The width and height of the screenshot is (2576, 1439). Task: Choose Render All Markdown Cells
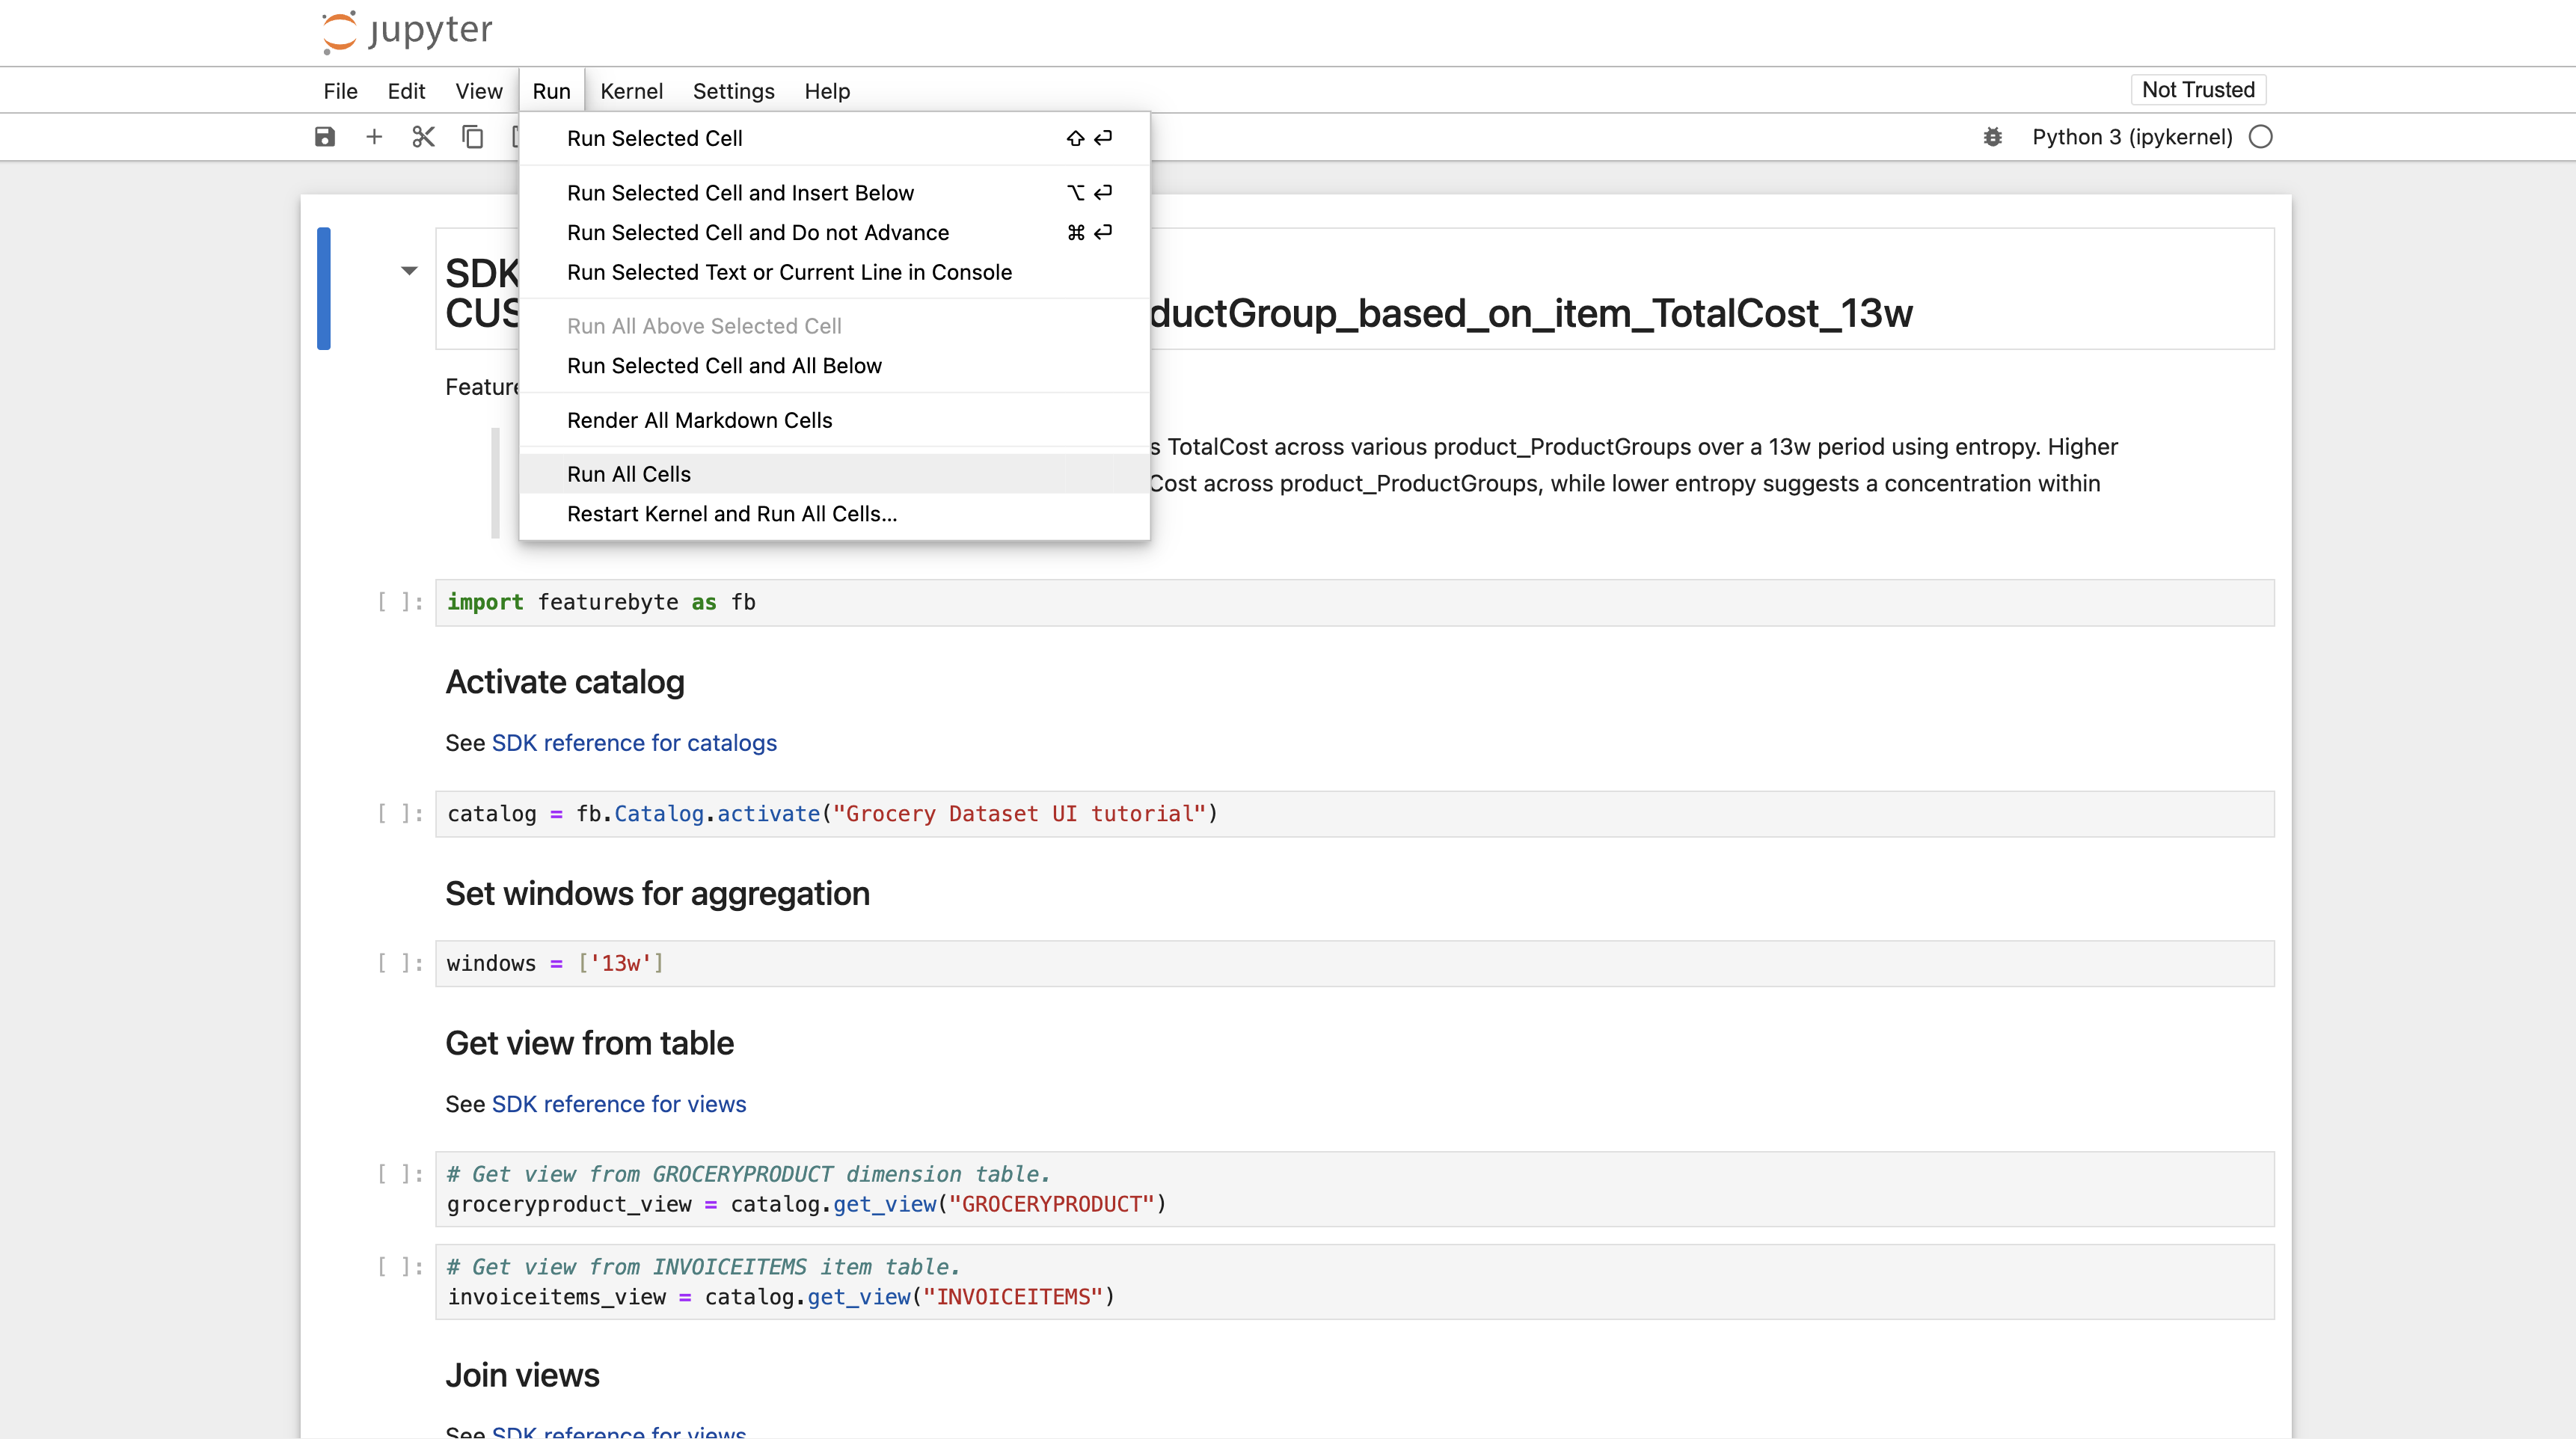point(835,420)
